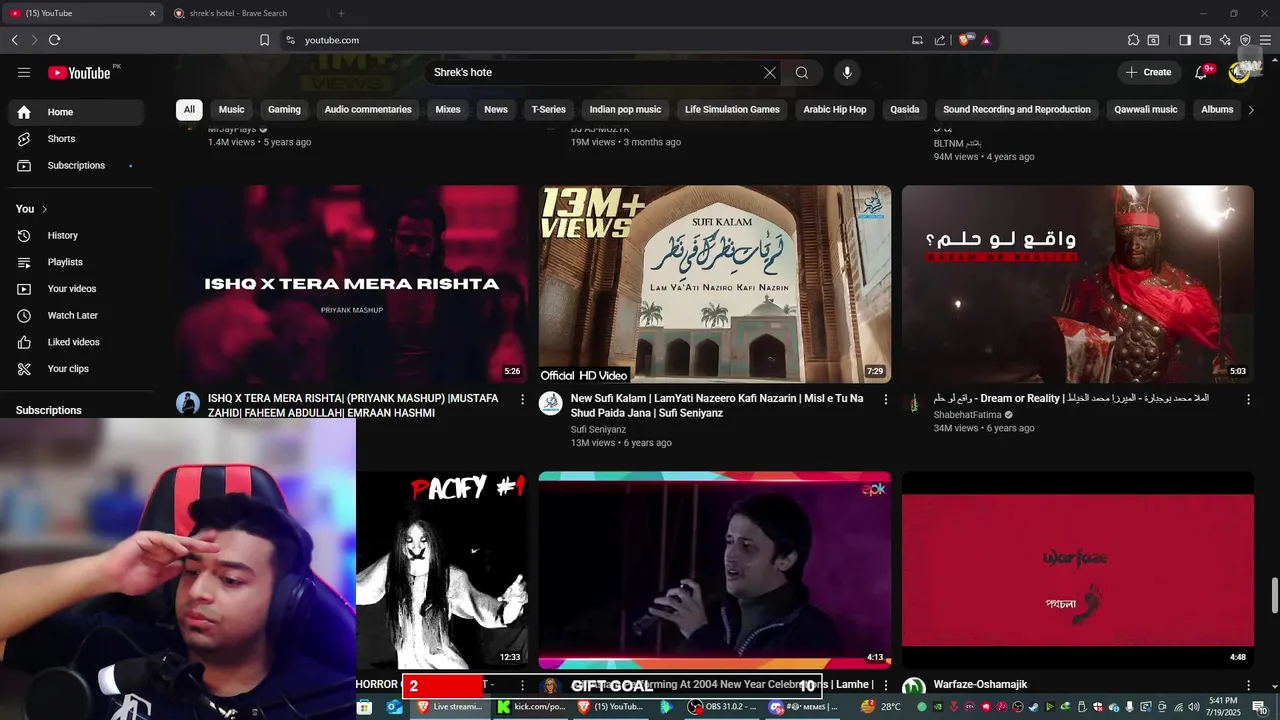The width and height of the screenshot is (1280, 720).
Task: Open the account avatar menu
Action: pyautogui.click(x=1240, y=72)
